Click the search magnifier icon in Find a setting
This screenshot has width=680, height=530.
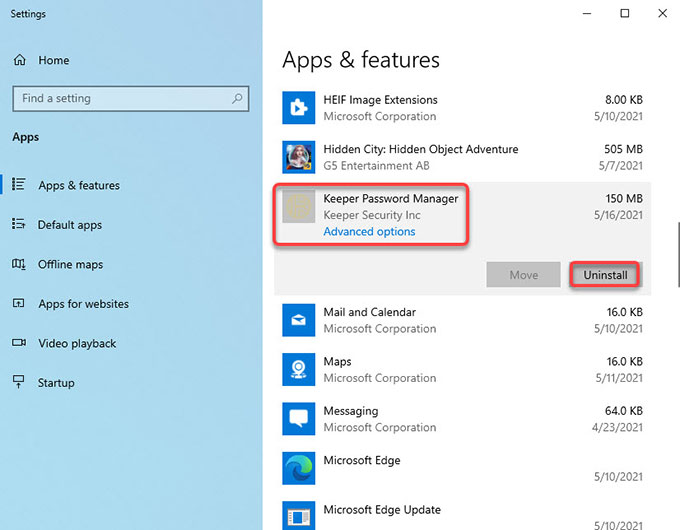pos(237,98)
